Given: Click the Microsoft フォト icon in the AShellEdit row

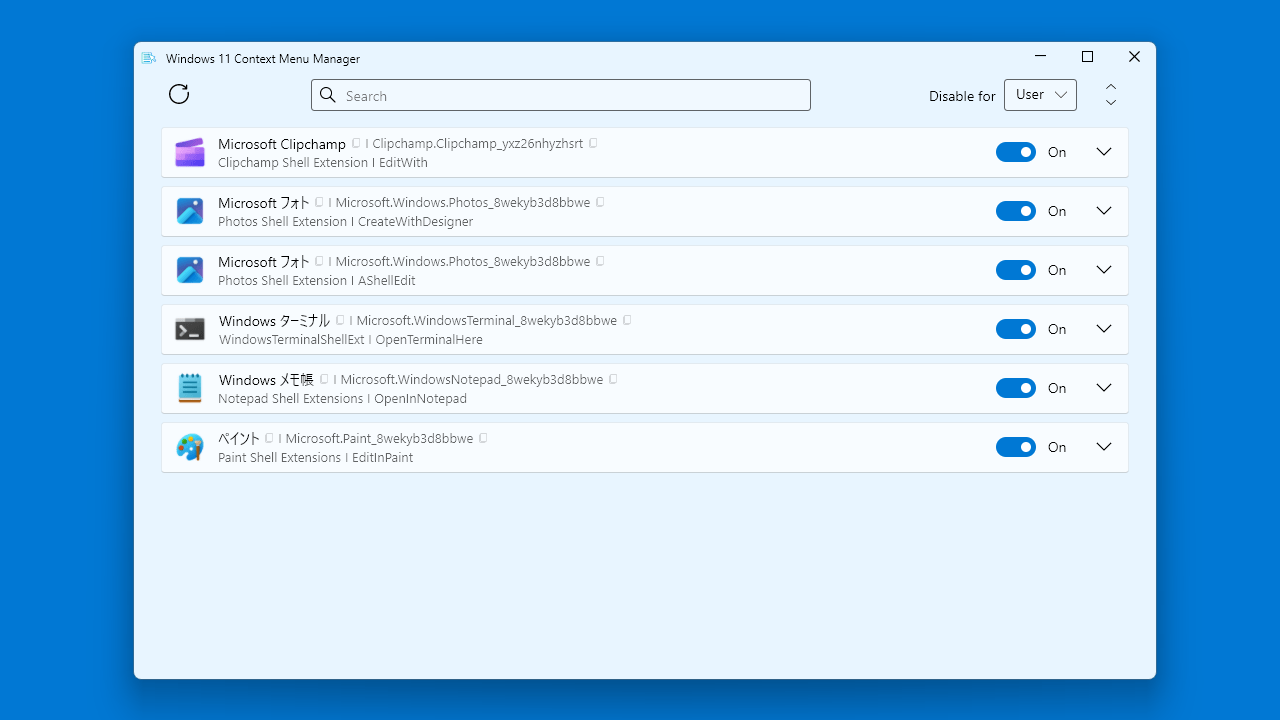Looking at the screenshot, I should [x=189, y=270].
